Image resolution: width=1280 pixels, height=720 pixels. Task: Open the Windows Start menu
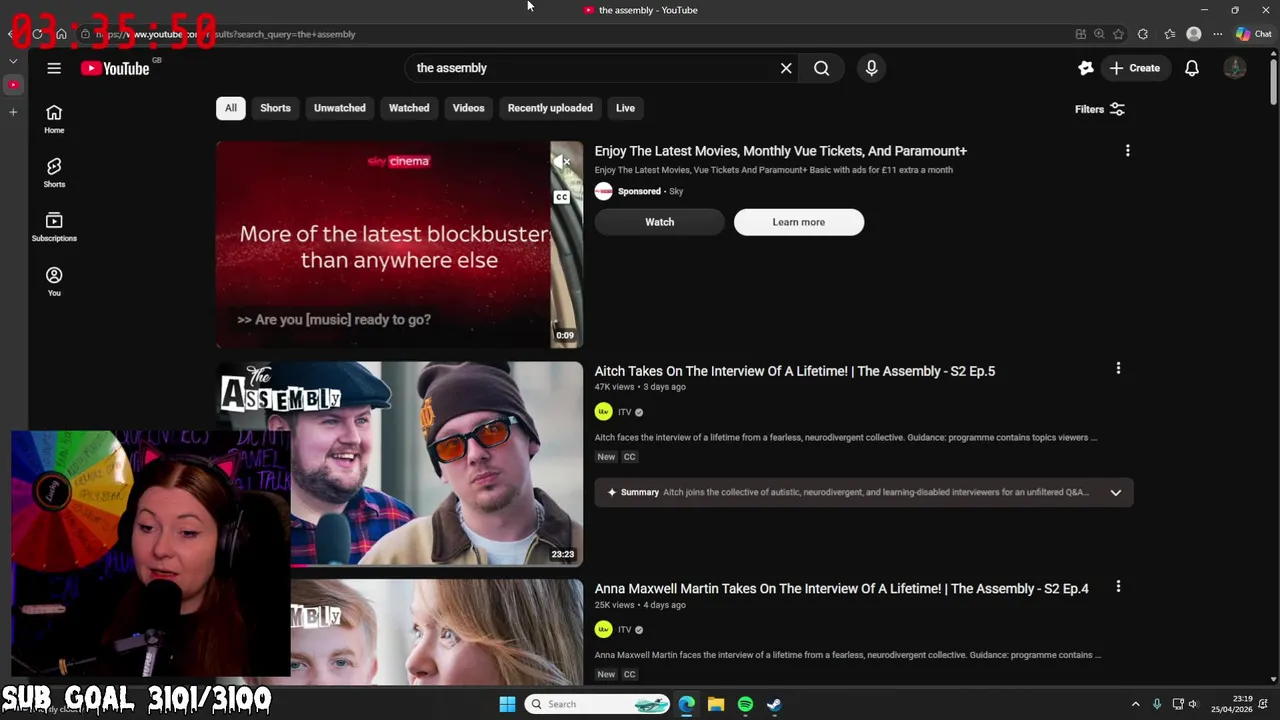point(507,704)
